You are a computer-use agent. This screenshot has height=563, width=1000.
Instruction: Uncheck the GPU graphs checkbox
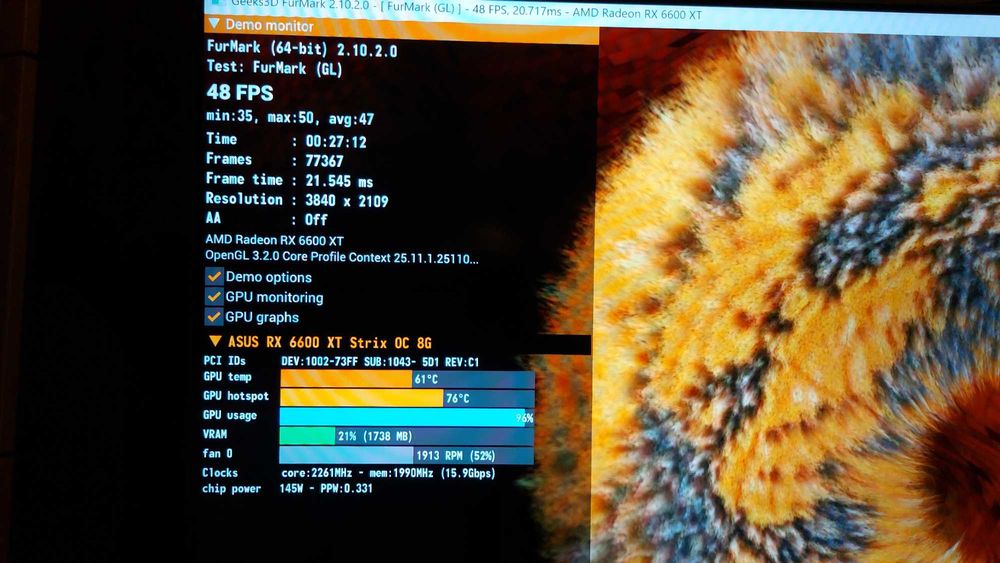pos(214,316)
